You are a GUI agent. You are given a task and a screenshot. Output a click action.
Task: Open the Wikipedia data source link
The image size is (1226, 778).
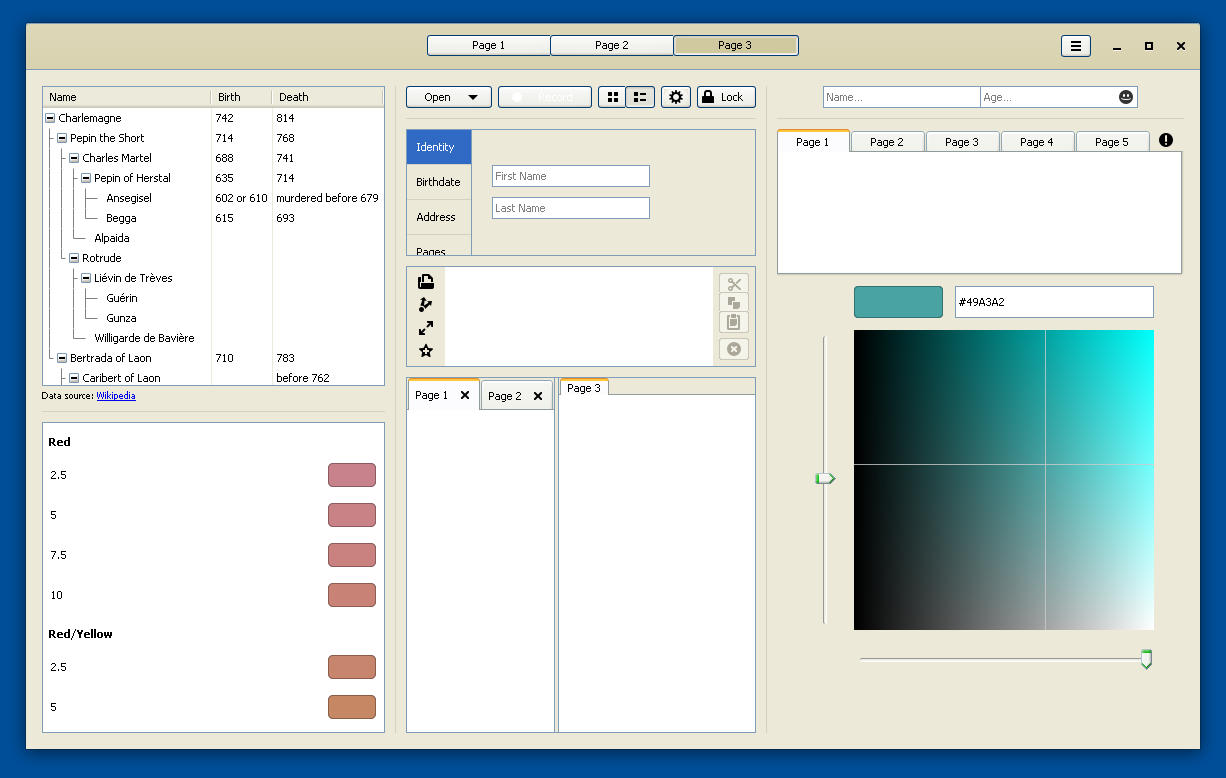(116, 396)
